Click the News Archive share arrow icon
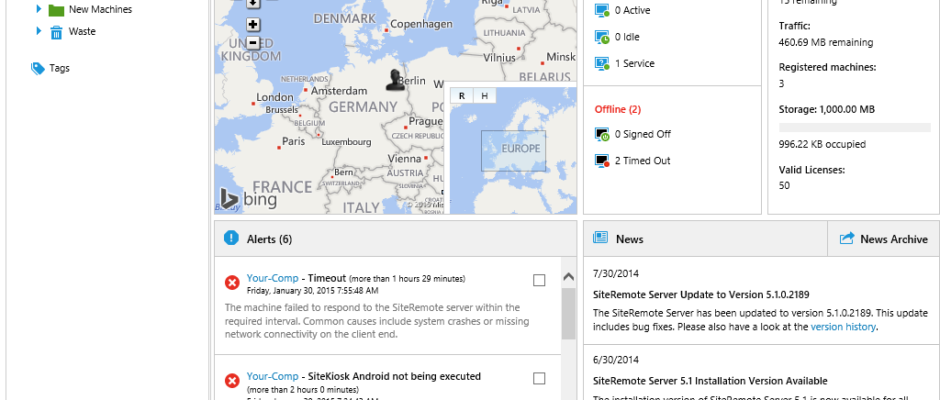This screenshot has width=940, height=400. (x=846, y=238)
